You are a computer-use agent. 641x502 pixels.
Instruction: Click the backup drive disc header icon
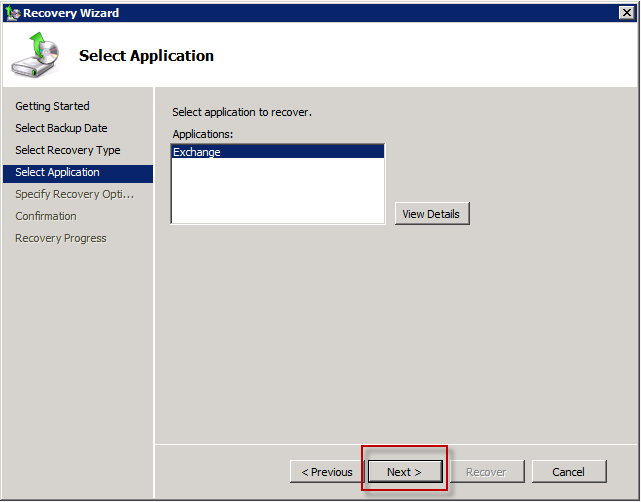(36, 55)
